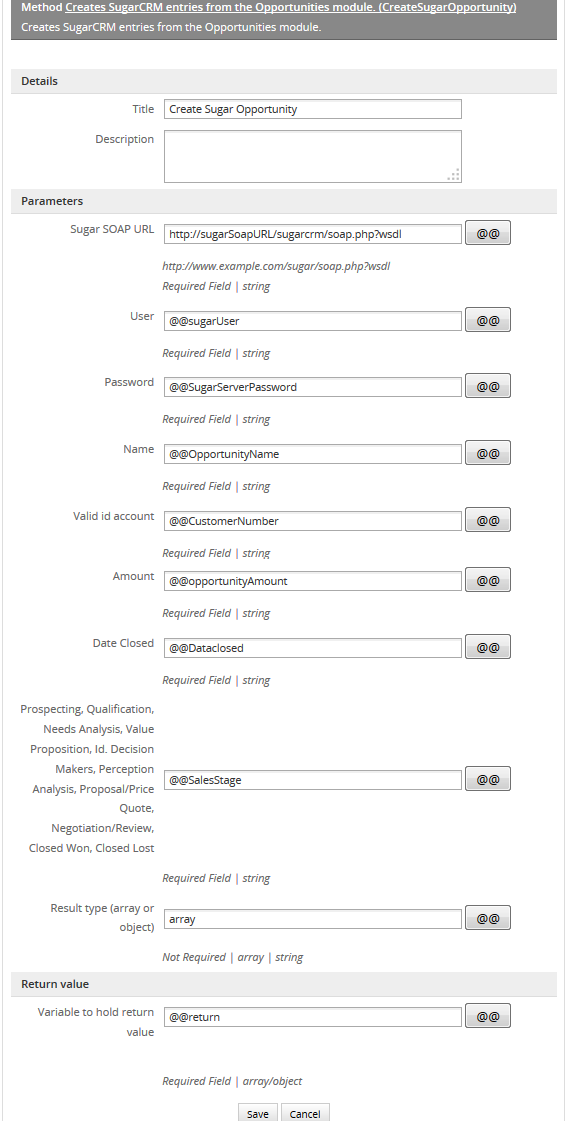Open the @@ picker for Result type
566x1121 pixels.
[x=488, y=919]
